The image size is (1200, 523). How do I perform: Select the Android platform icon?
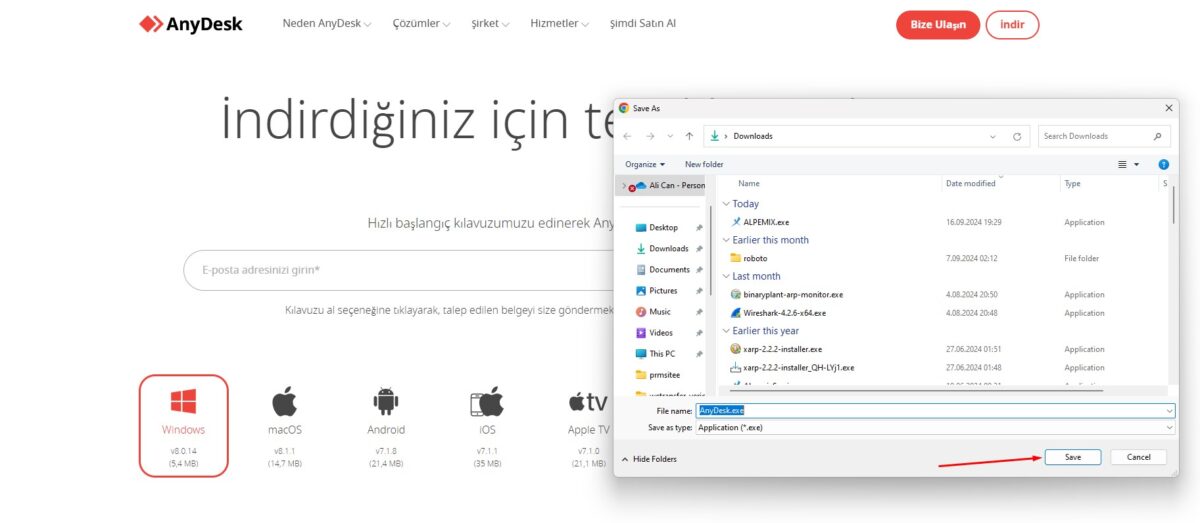coord(386,402)
